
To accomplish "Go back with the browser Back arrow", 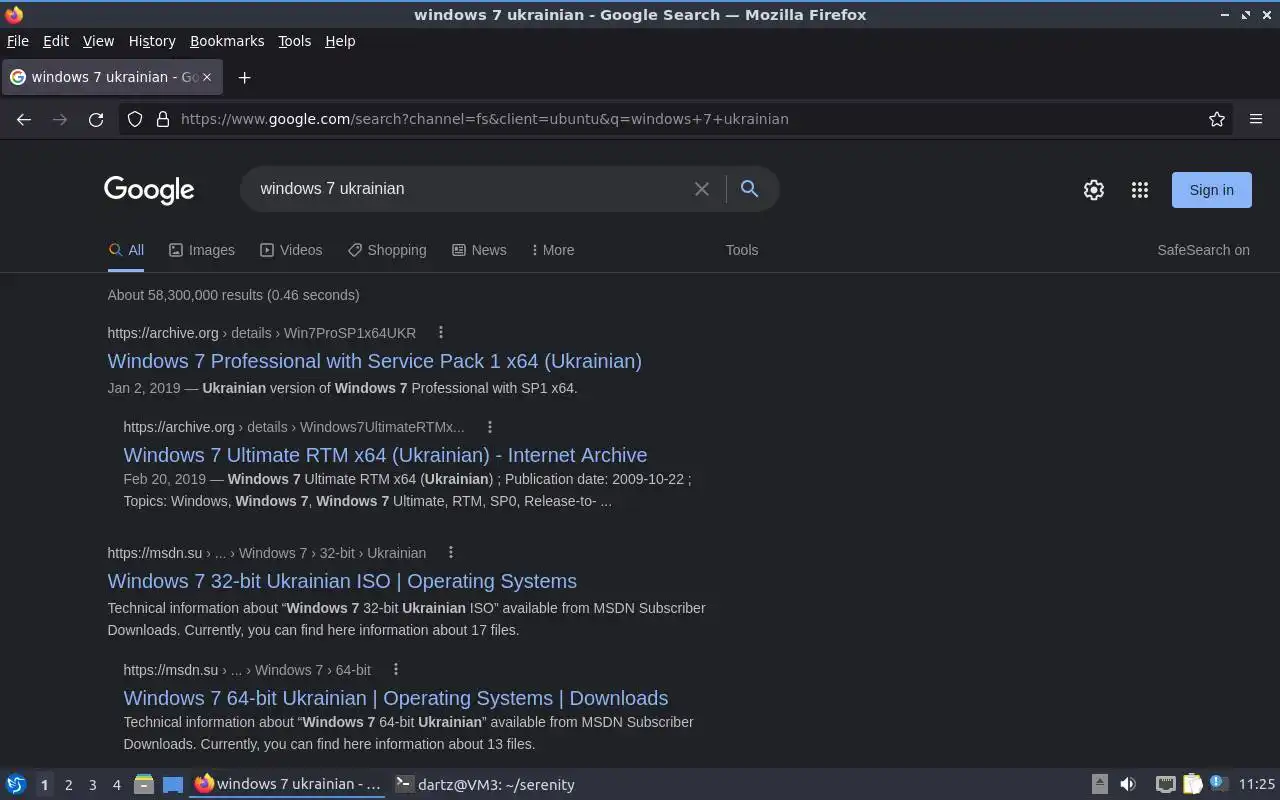I will [24, 119].
